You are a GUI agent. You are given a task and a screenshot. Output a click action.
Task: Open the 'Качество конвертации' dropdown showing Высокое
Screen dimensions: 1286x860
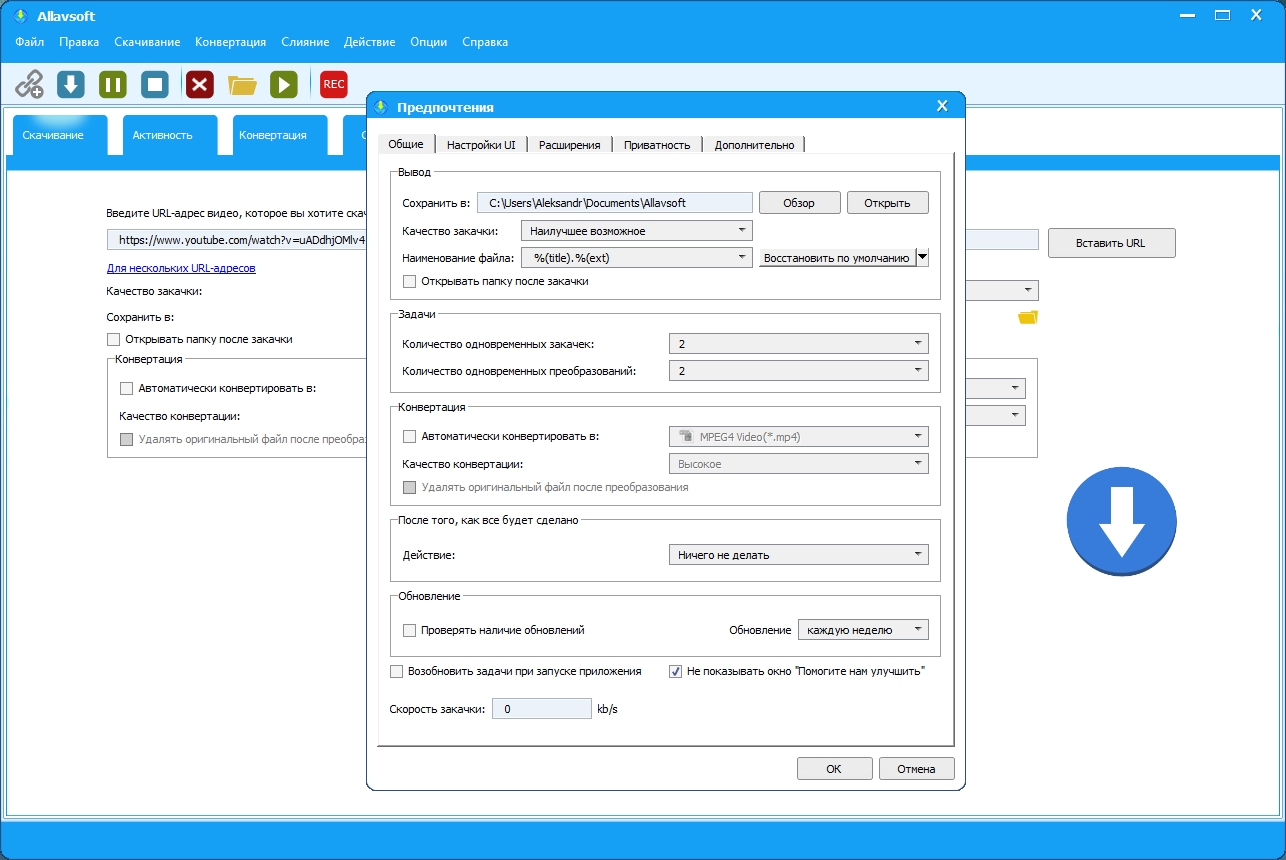(798, 463)
